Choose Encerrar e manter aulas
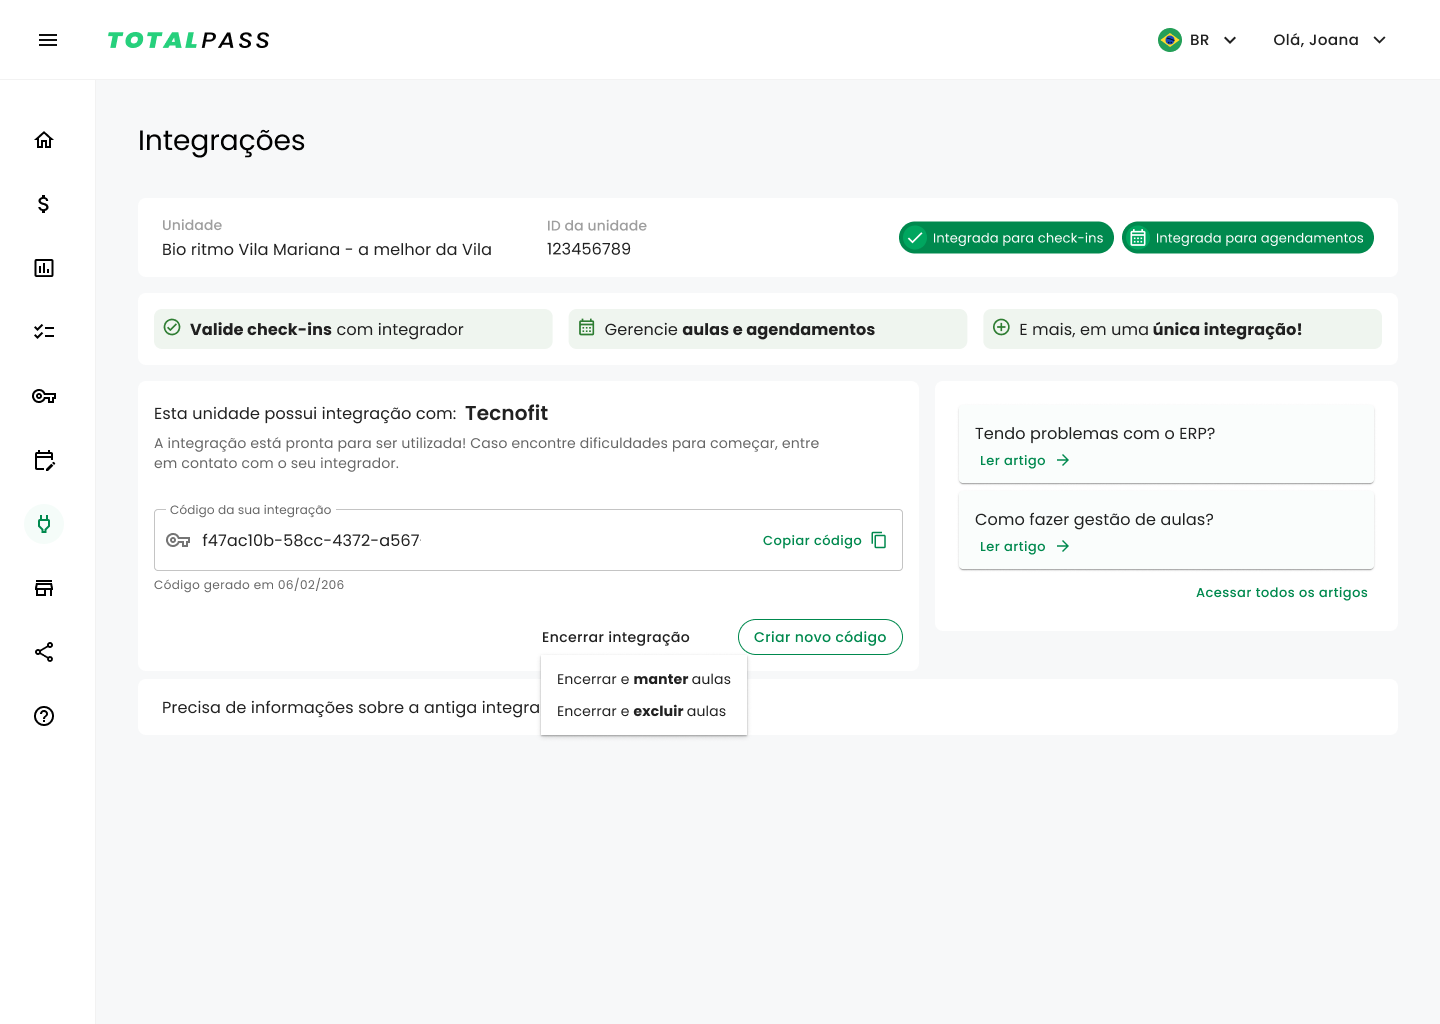The height and width of the screenshot is (1024, 1440). tap(644, 679)
